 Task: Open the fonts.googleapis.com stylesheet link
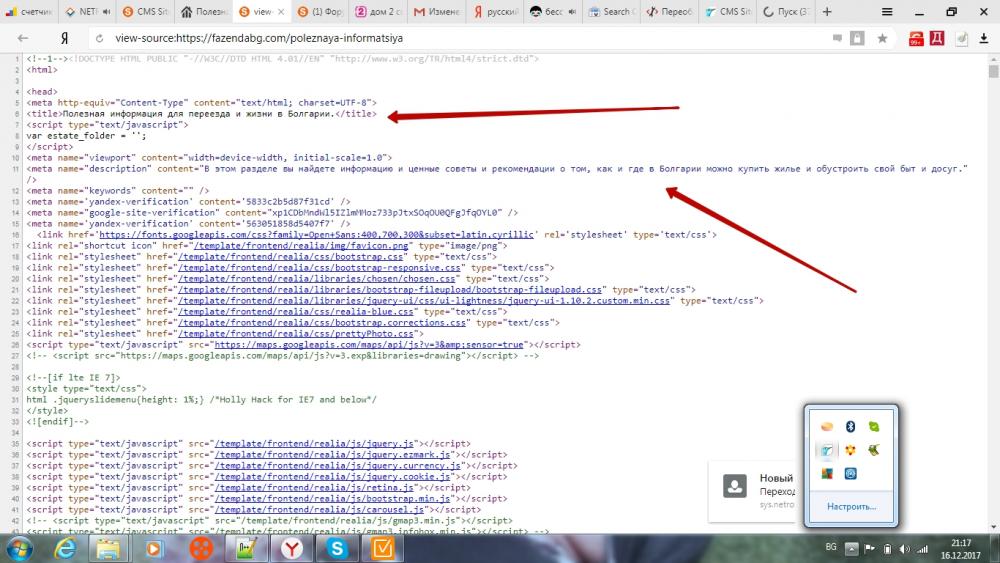(316, 235)
